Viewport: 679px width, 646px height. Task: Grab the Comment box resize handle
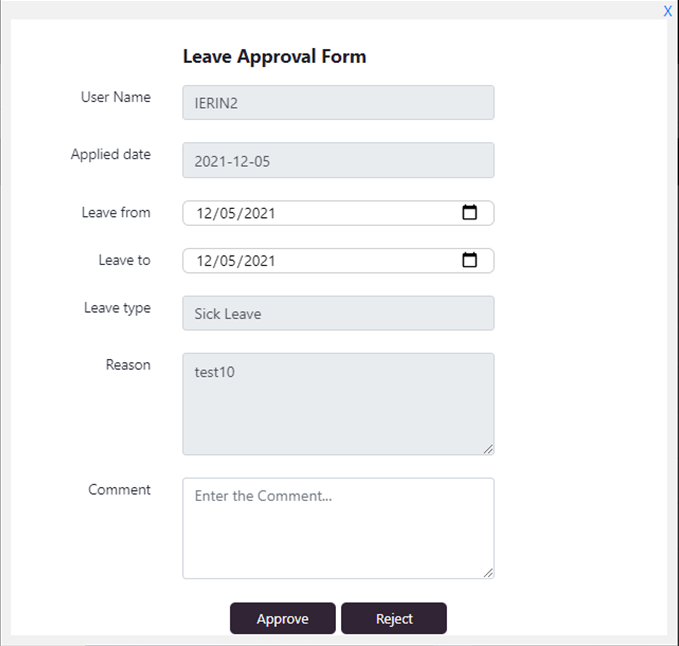[488, 573]
